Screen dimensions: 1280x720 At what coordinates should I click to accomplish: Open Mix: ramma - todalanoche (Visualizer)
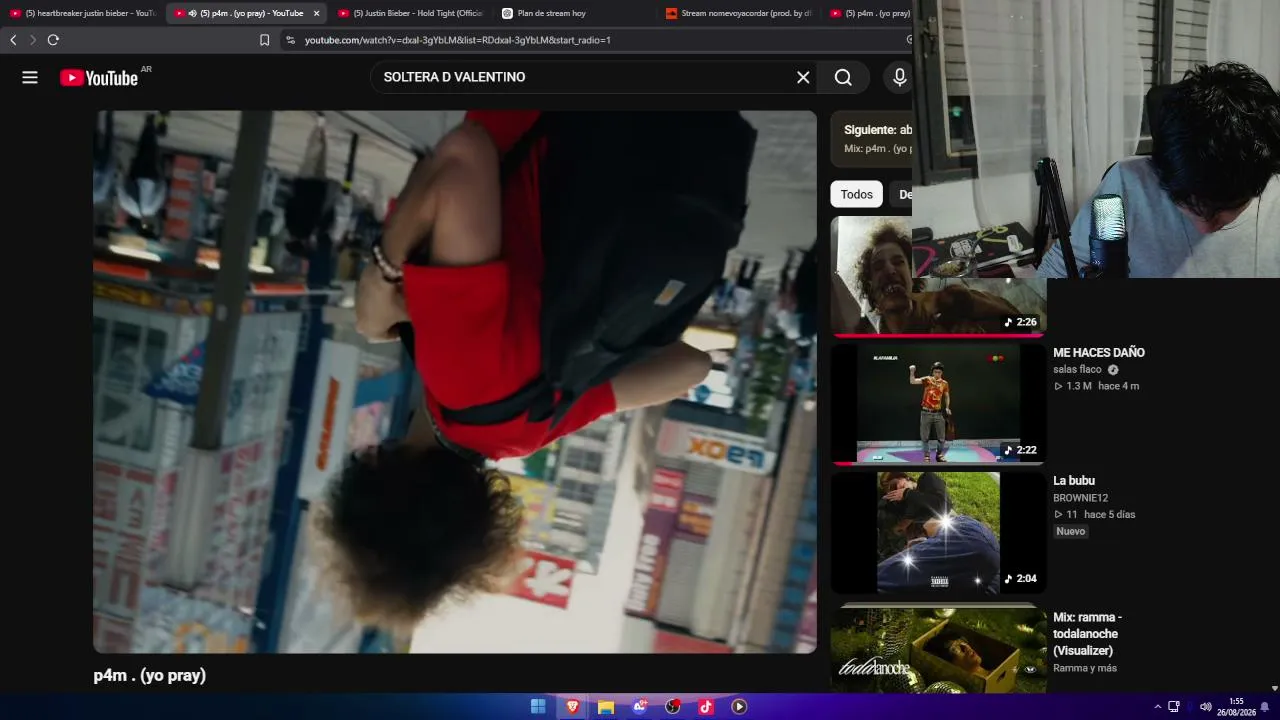pyautogui.click(x=1087, y=634)
